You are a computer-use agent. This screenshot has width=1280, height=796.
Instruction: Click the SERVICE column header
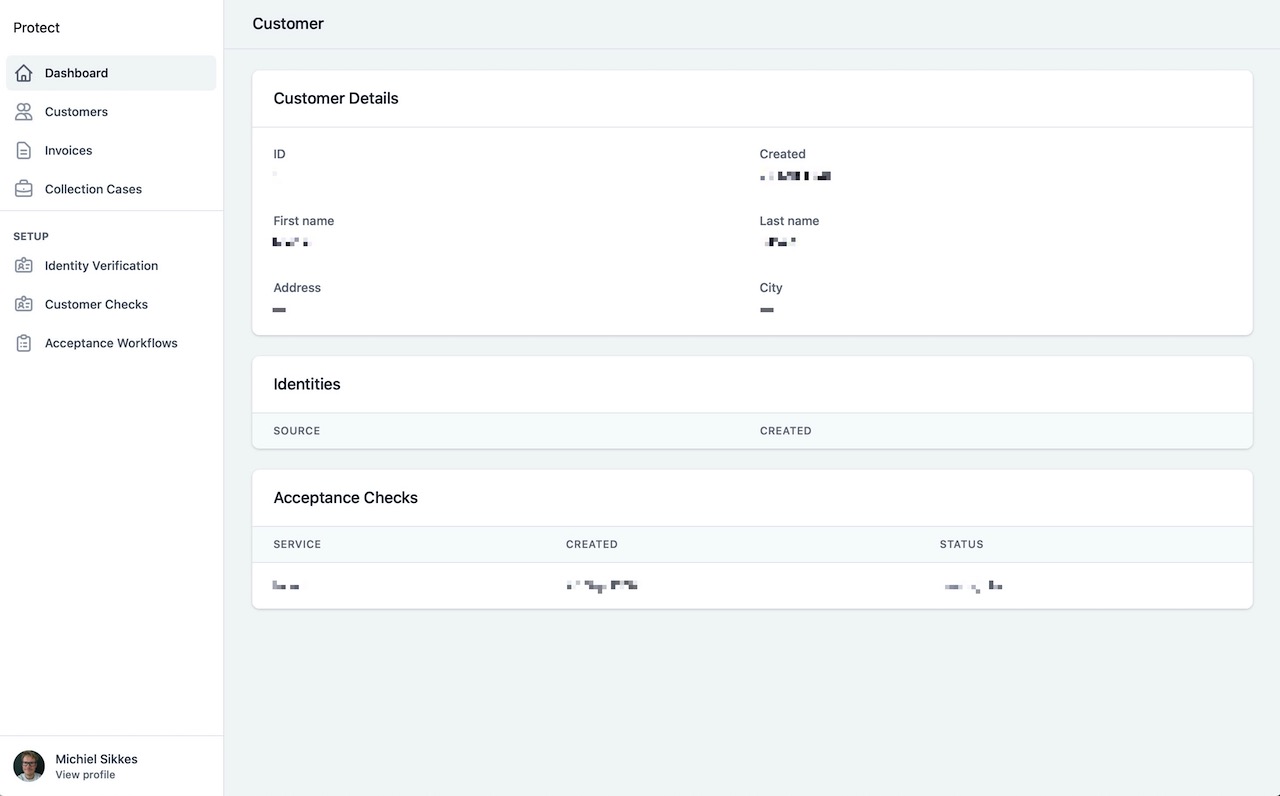(297, 545)
